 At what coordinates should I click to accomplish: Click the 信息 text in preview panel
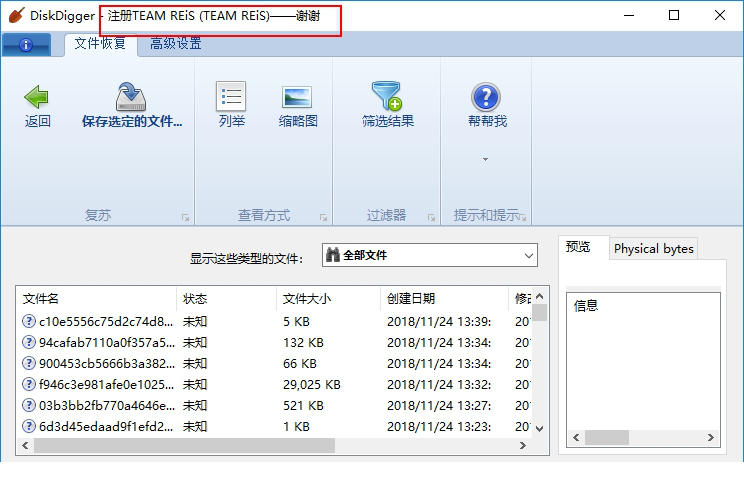click(x=586, y=305)
